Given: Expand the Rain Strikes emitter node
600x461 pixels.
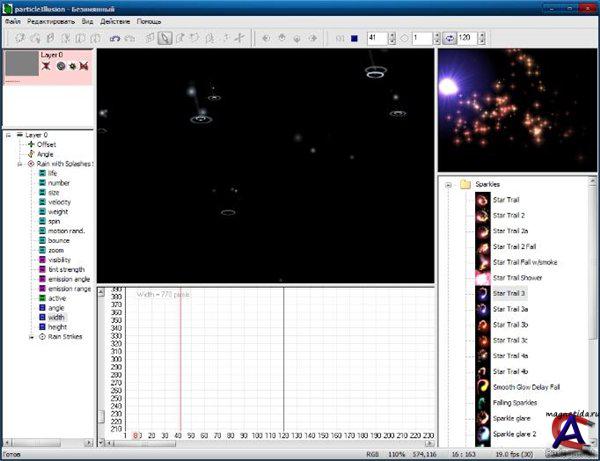Looking at the screenshot, I should tap(31, 337).
